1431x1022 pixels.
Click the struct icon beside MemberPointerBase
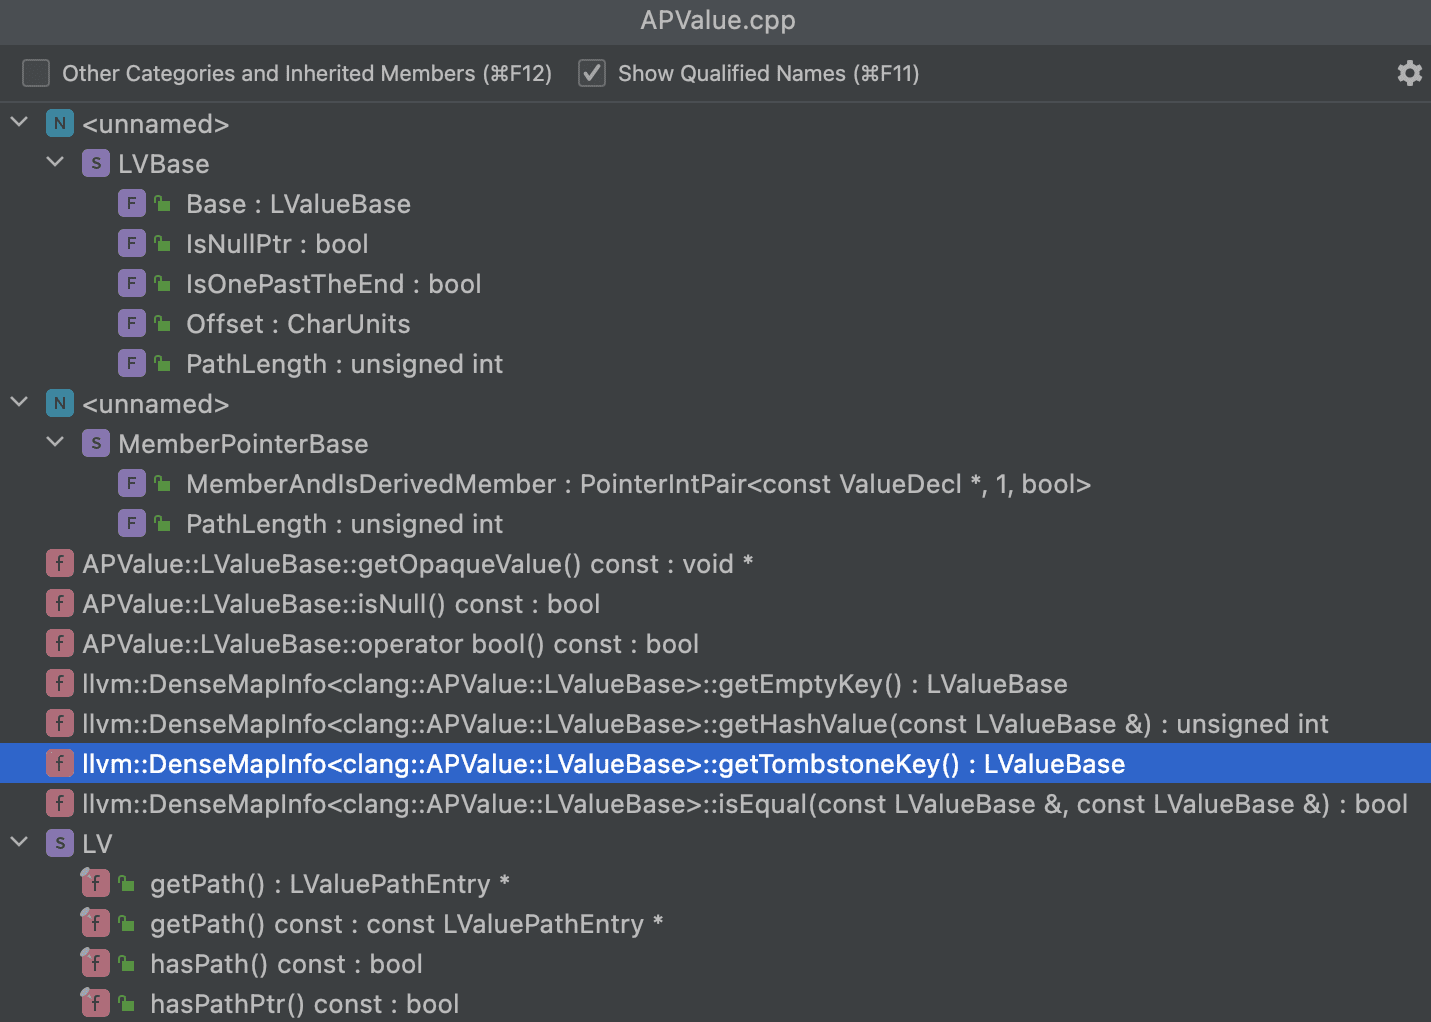pos(96,443)
